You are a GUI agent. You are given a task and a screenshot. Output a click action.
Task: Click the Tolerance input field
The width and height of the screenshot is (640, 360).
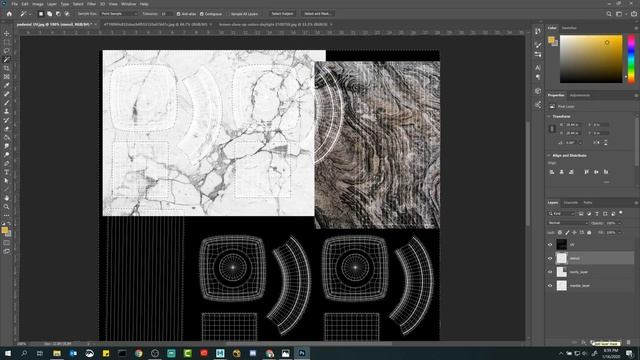tap(166, 14)
